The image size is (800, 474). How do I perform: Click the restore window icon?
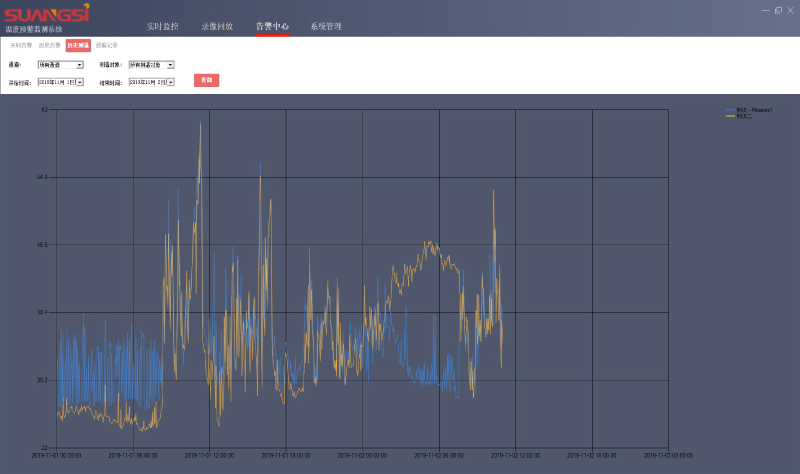[778, 10]
